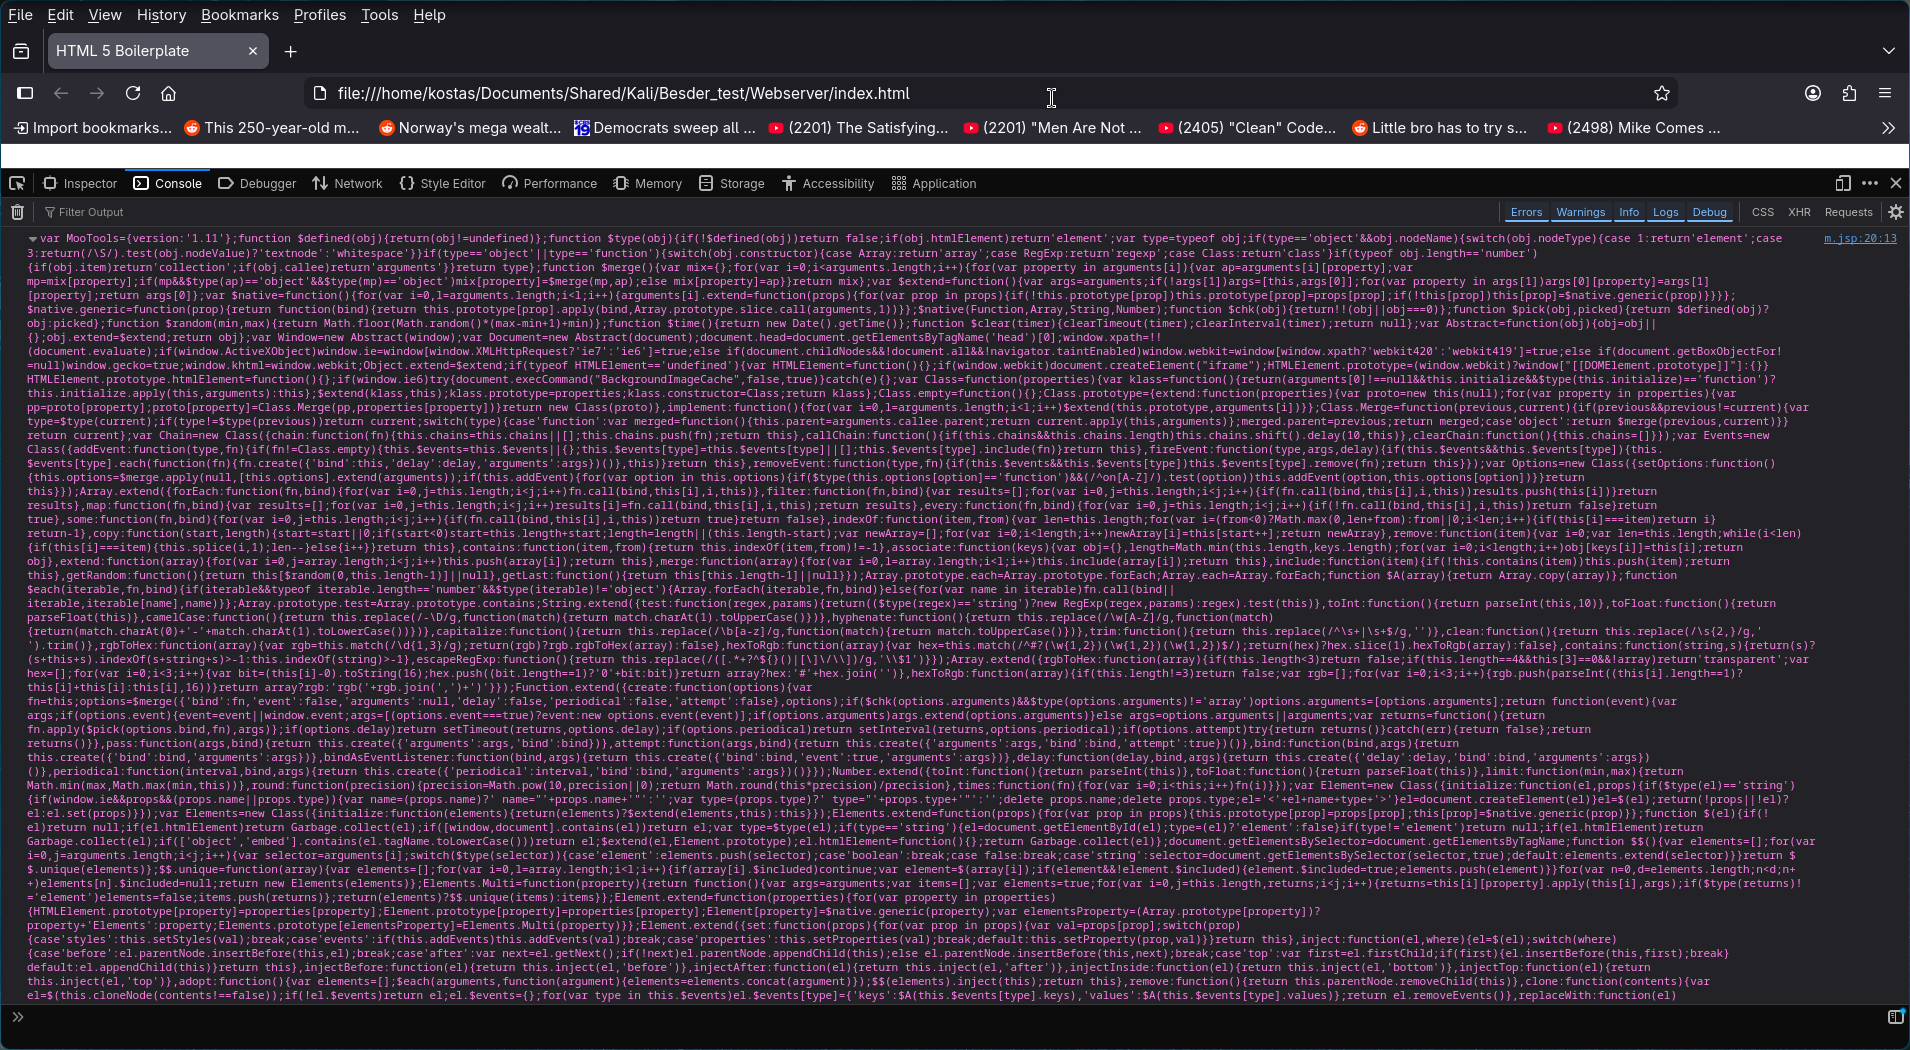1910x1050 pixels.
Task: Open 'Little bro has to try s...' bookmark
Action: (1440, 128)
